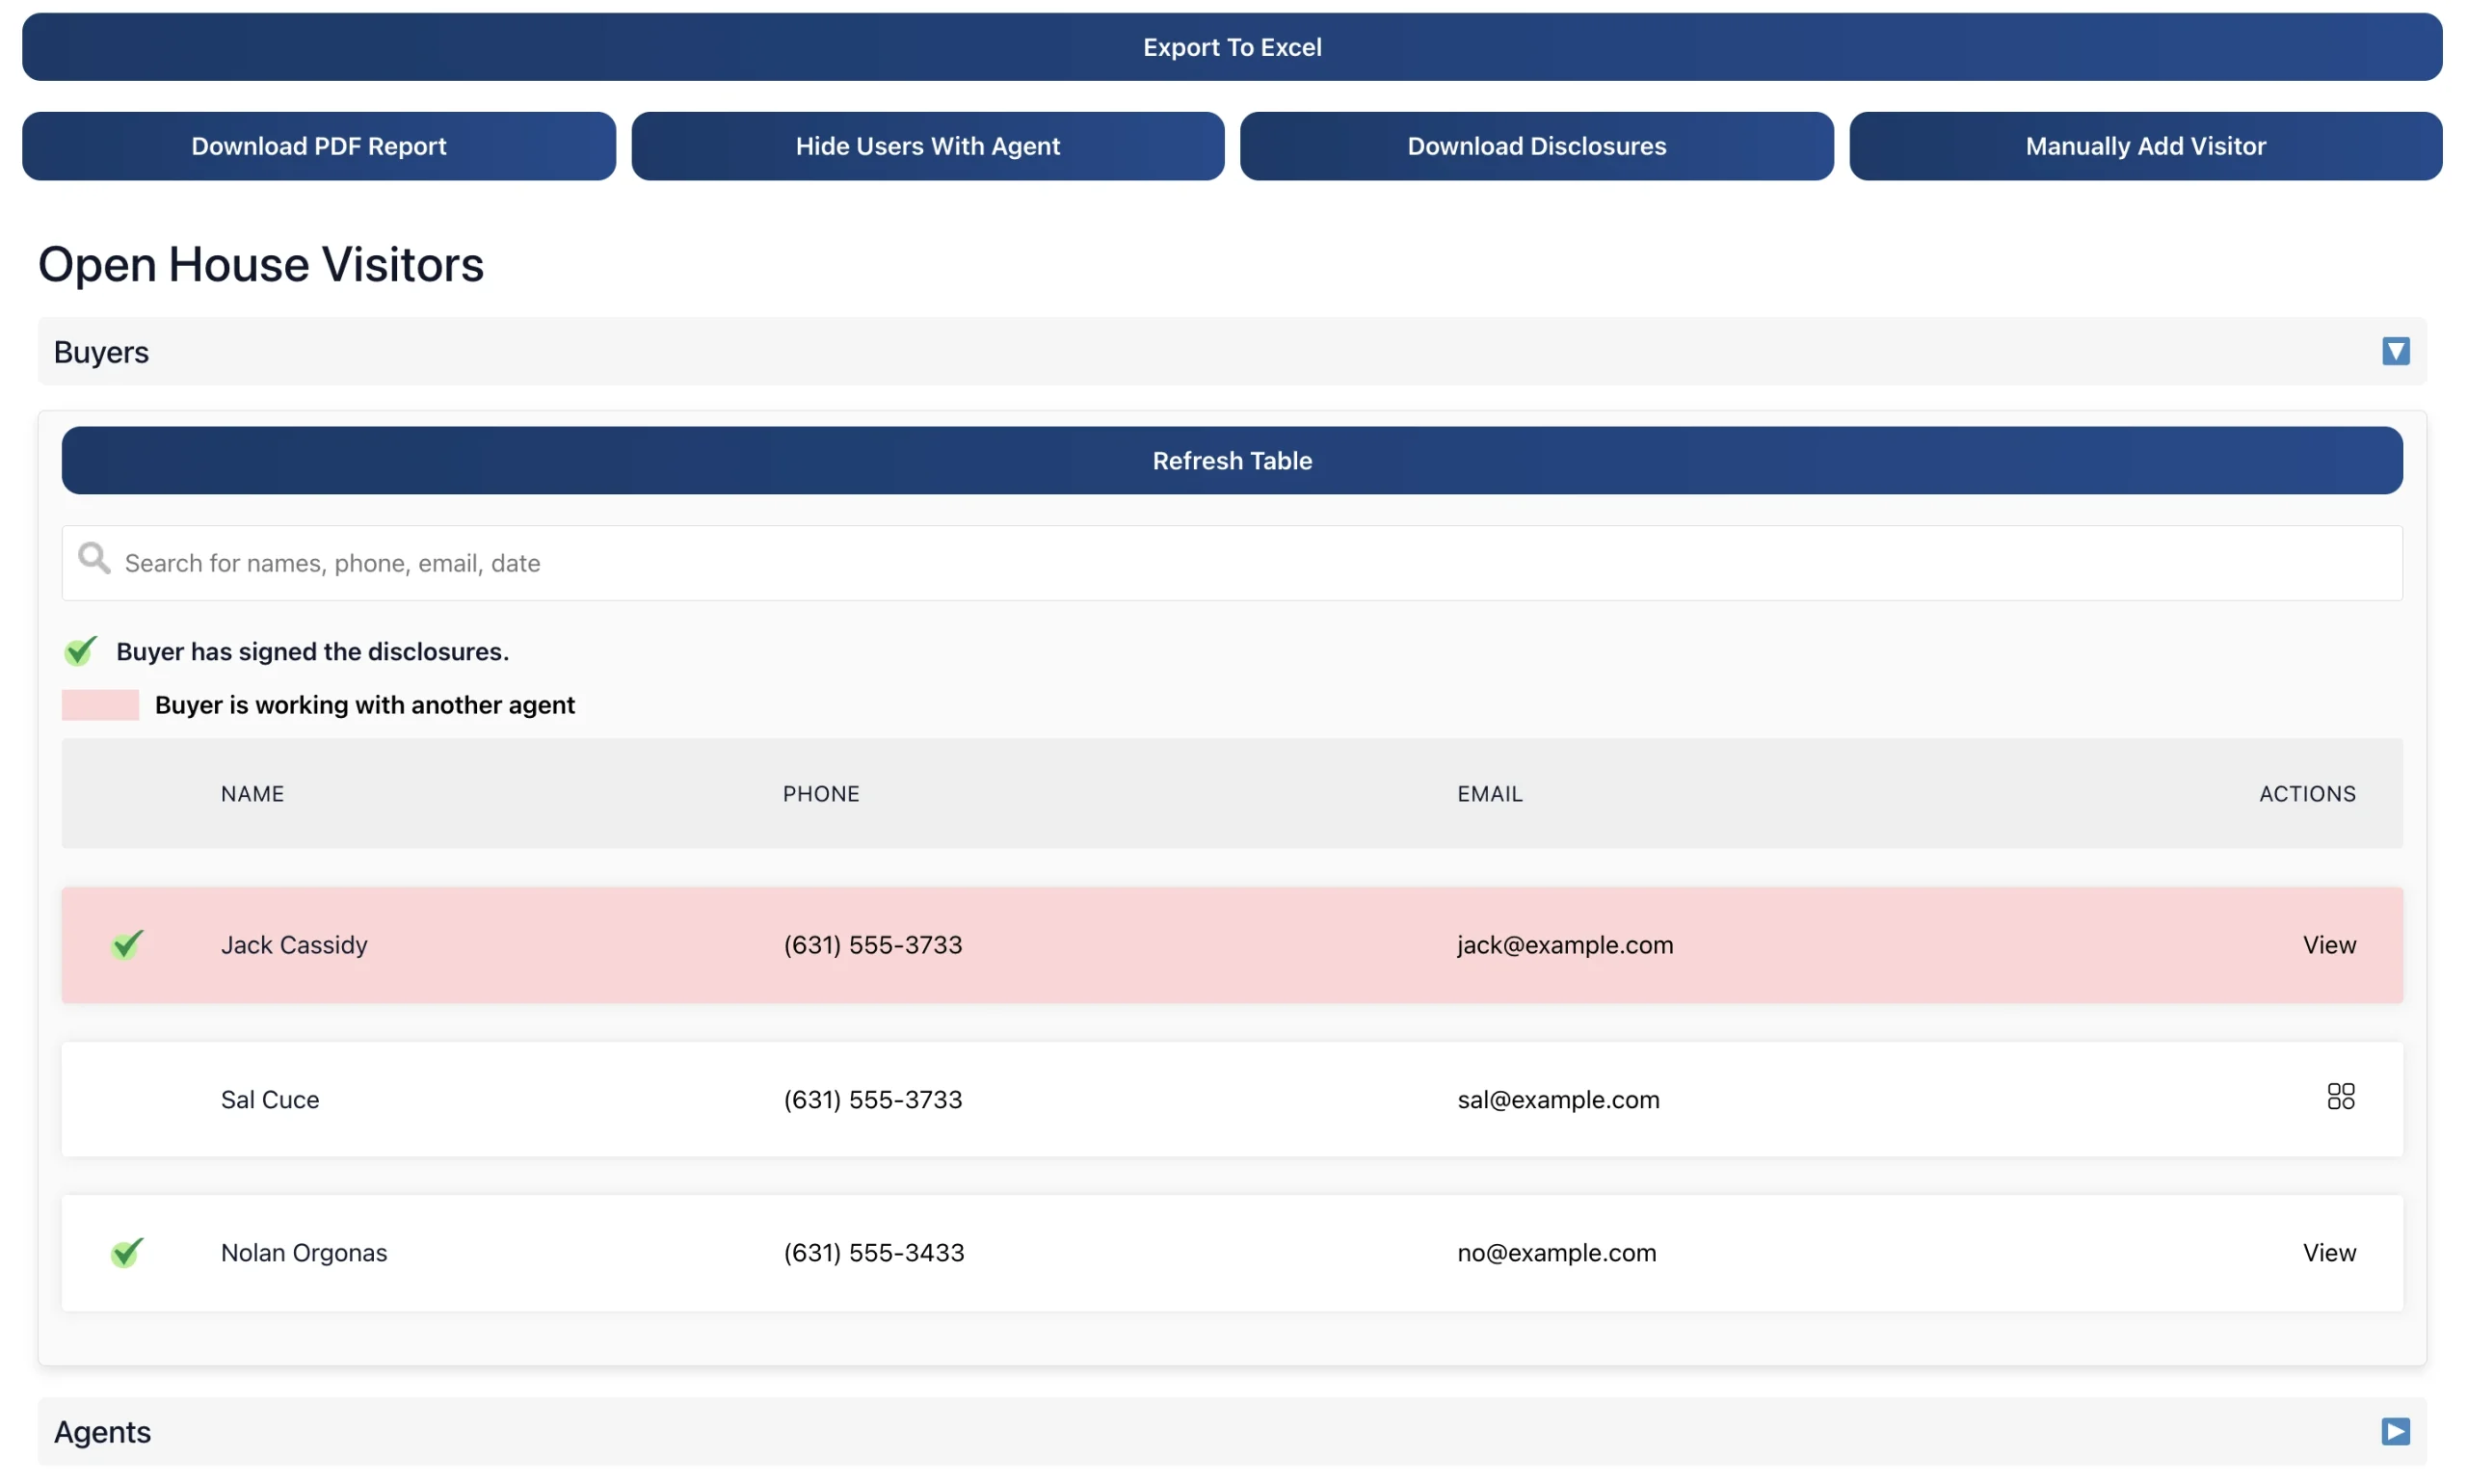Image resolution: width=2467 pixels, height=1484 pixels.
Task: Click the green checkmark beside Nolan Orgonas
Action: tap(127, 1252)
